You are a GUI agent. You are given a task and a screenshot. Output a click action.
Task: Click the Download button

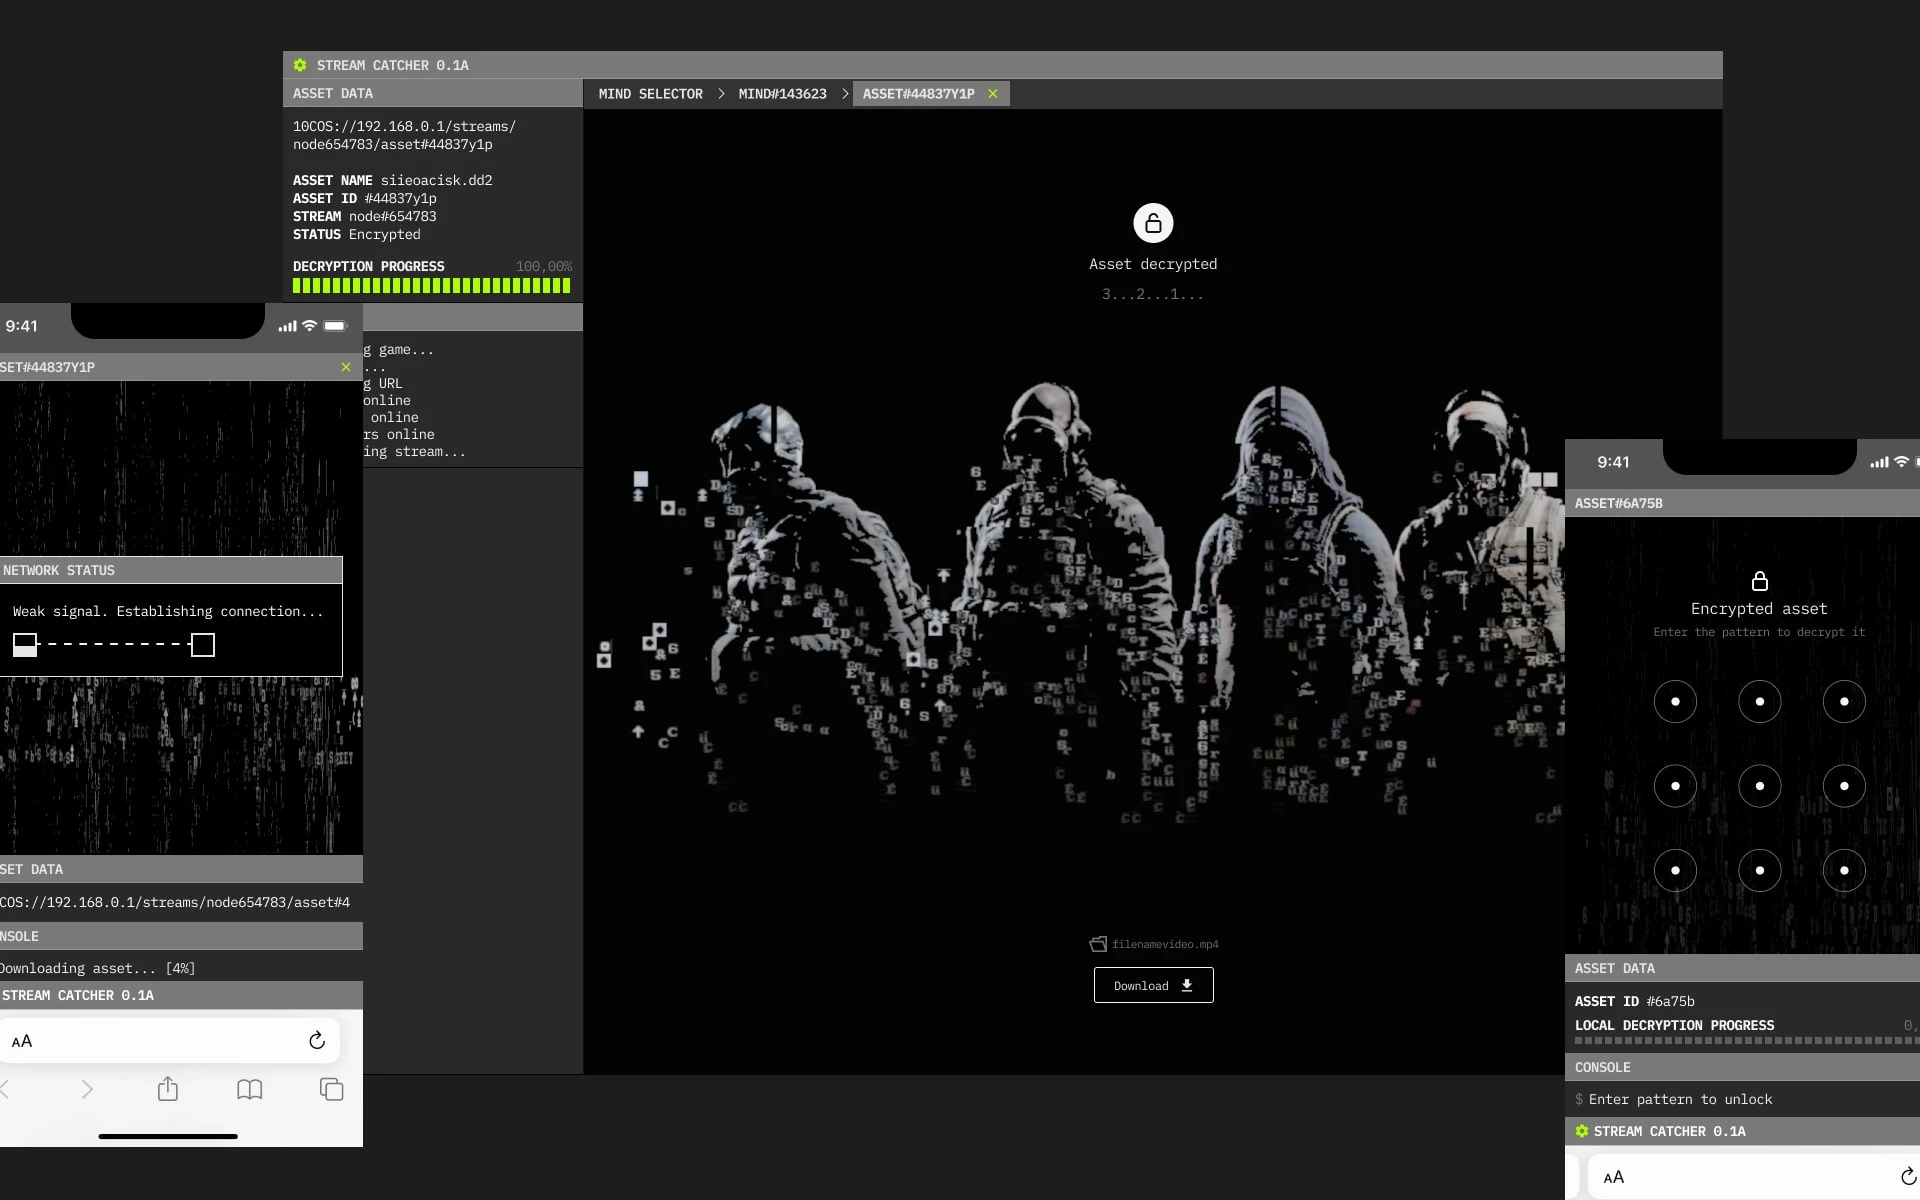[x=1153, y=985]
